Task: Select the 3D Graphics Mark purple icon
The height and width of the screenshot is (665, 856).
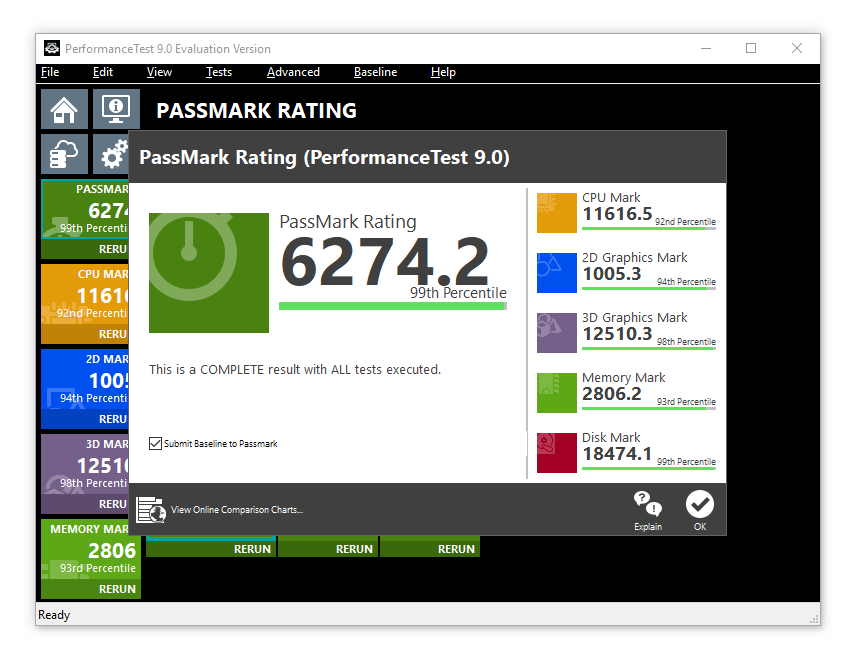Action: pyautogui.click(x=557, y=333)
